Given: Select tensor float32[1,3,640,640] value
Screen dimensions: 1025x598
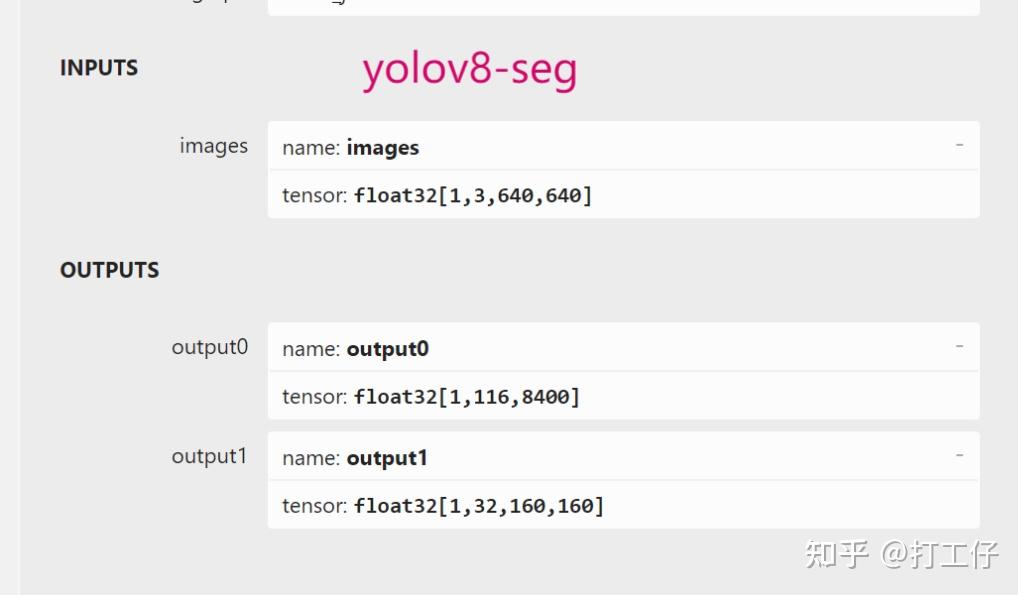Looking at the screenshot, I should (x=472, y=196).
